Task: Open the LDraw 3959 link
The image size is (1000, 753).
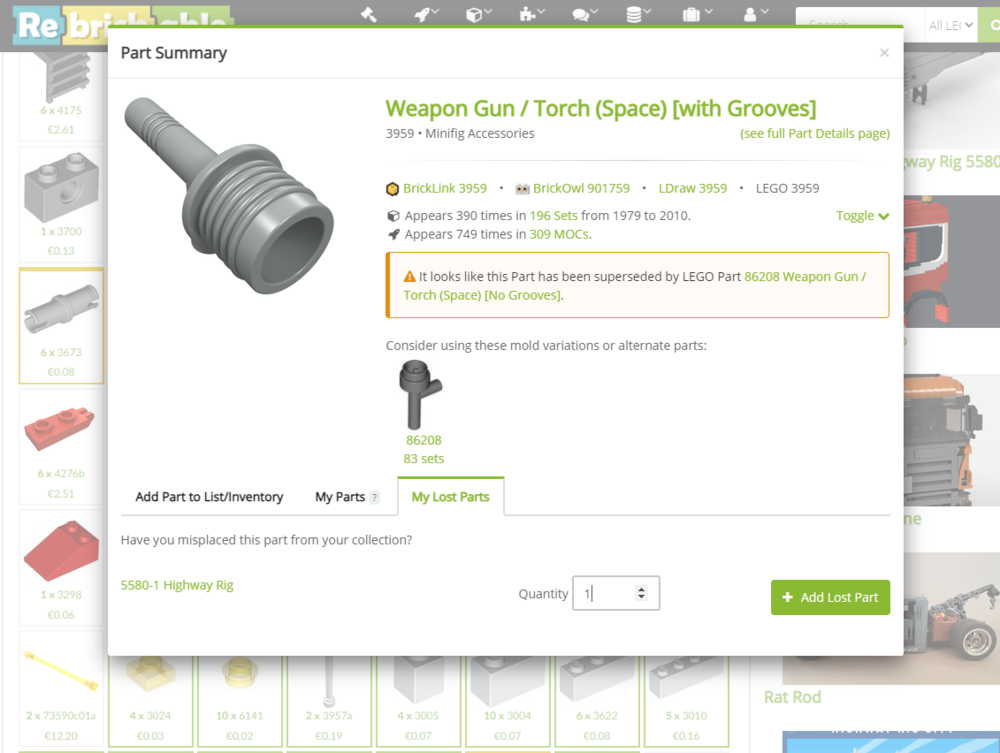Action: [x=693, y=188]
